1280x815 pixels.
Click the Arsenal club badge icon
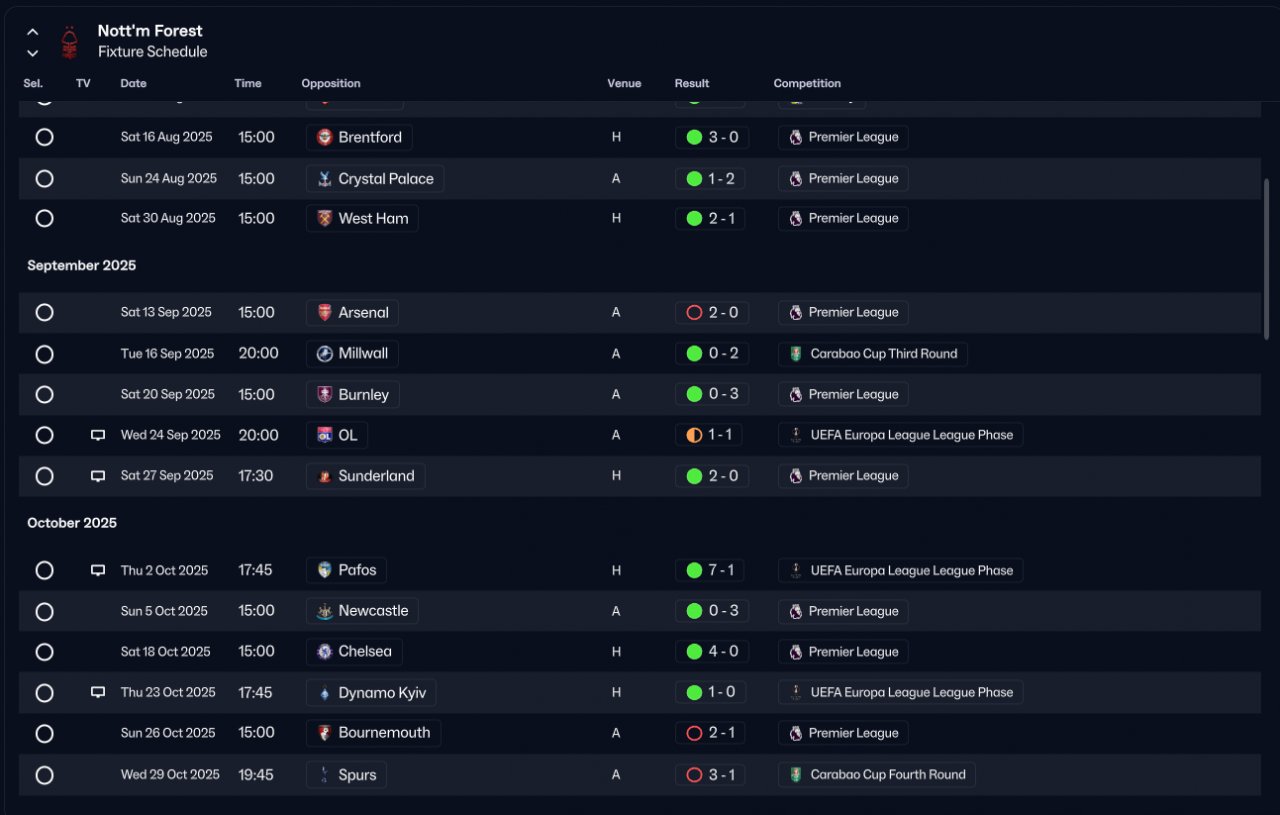click(324, 313)
